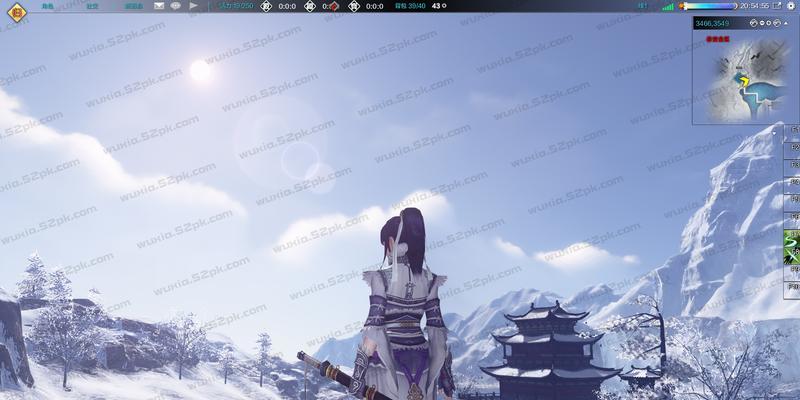
Task: Zoom in minimap with plus button
Action: point(768,23)
